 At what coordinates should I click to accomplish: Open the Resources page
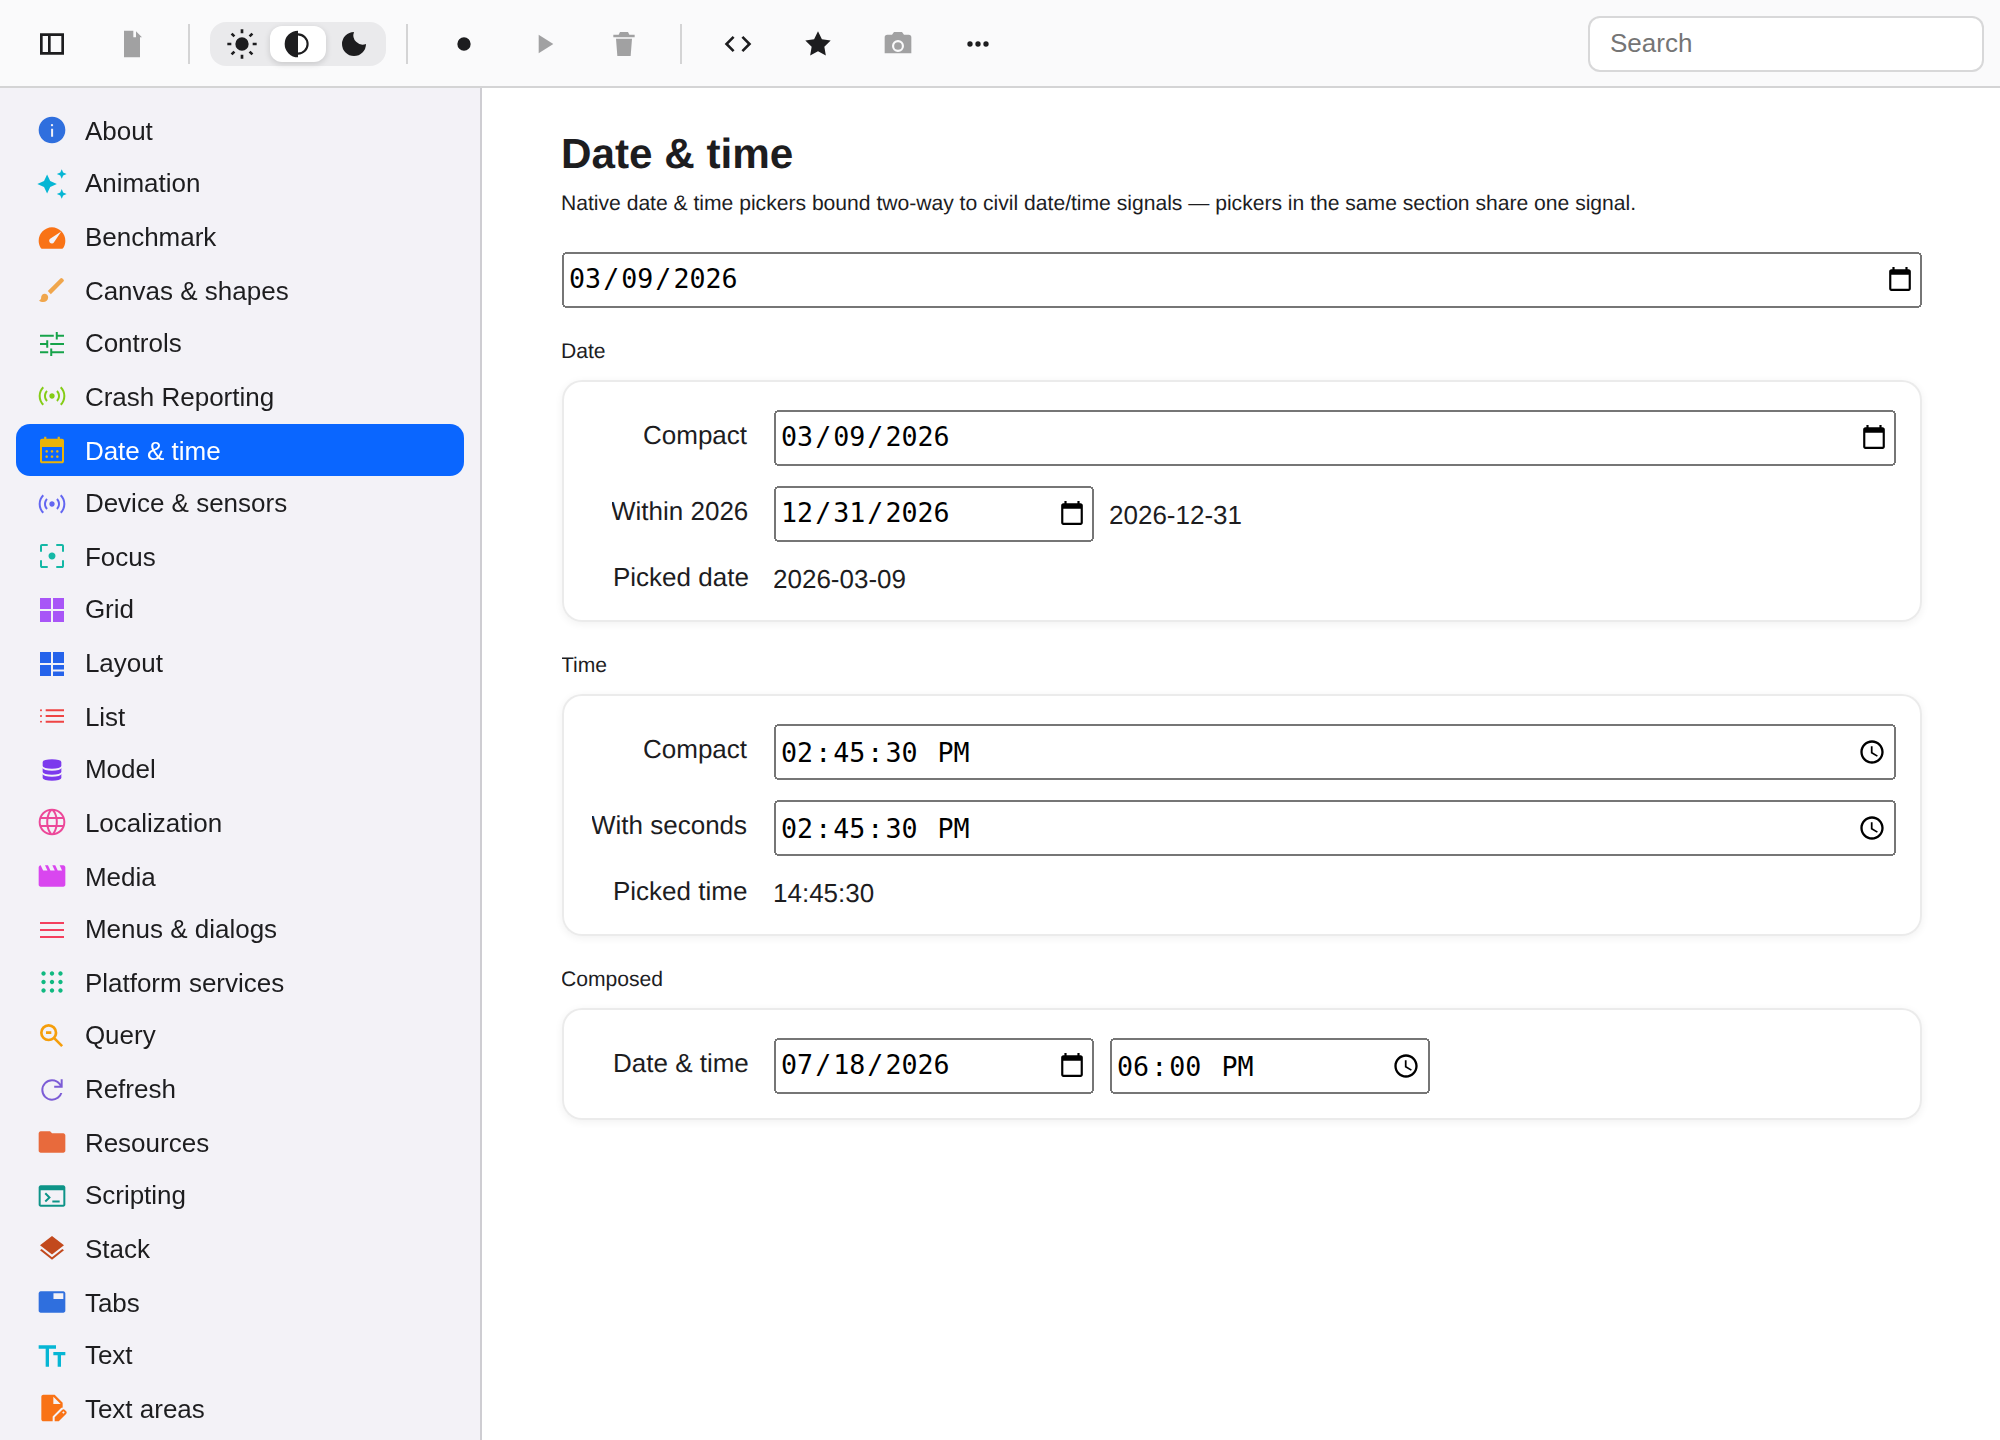click(240, 1143)
